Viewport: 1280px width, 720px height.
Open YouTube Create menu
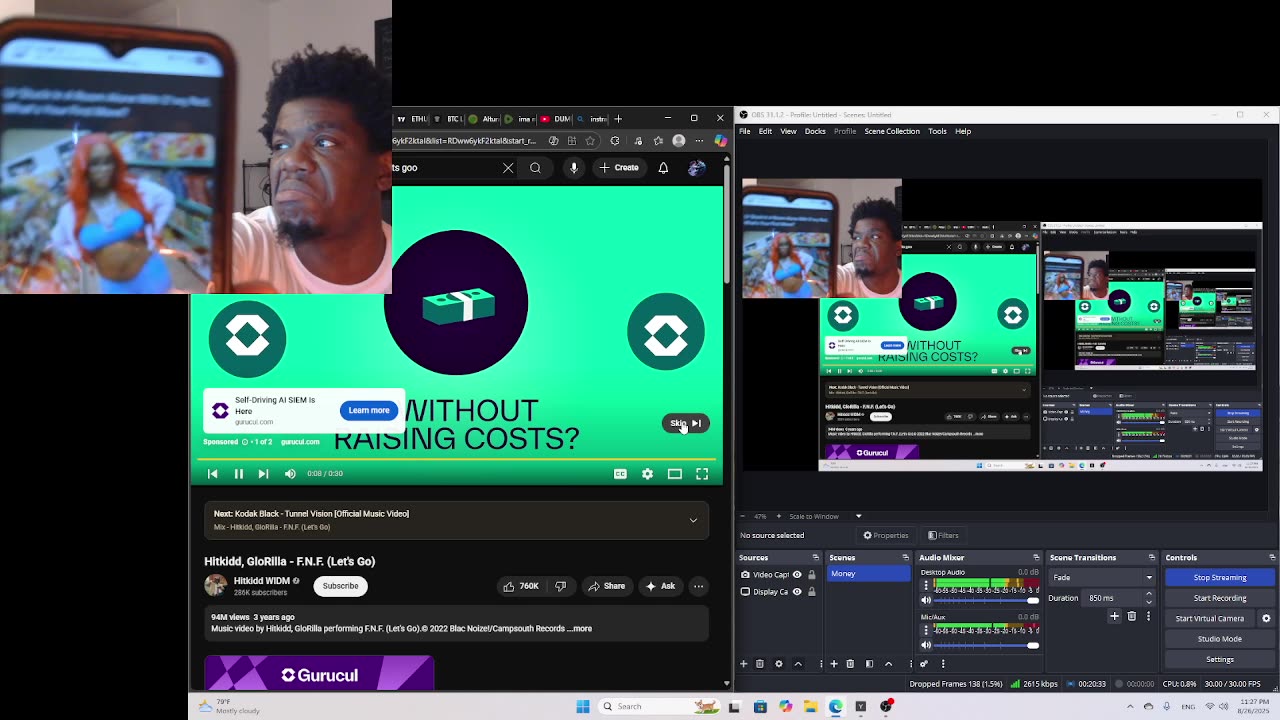point(619,168)
